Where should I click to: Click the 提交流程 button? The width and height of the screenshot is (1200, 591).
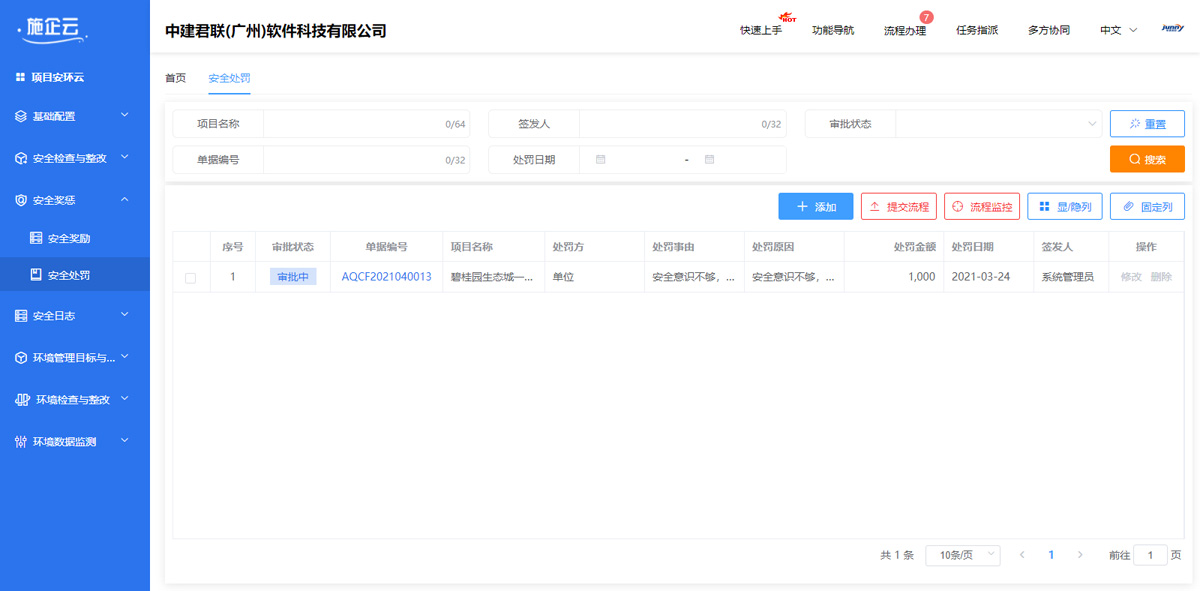(899, 207)
